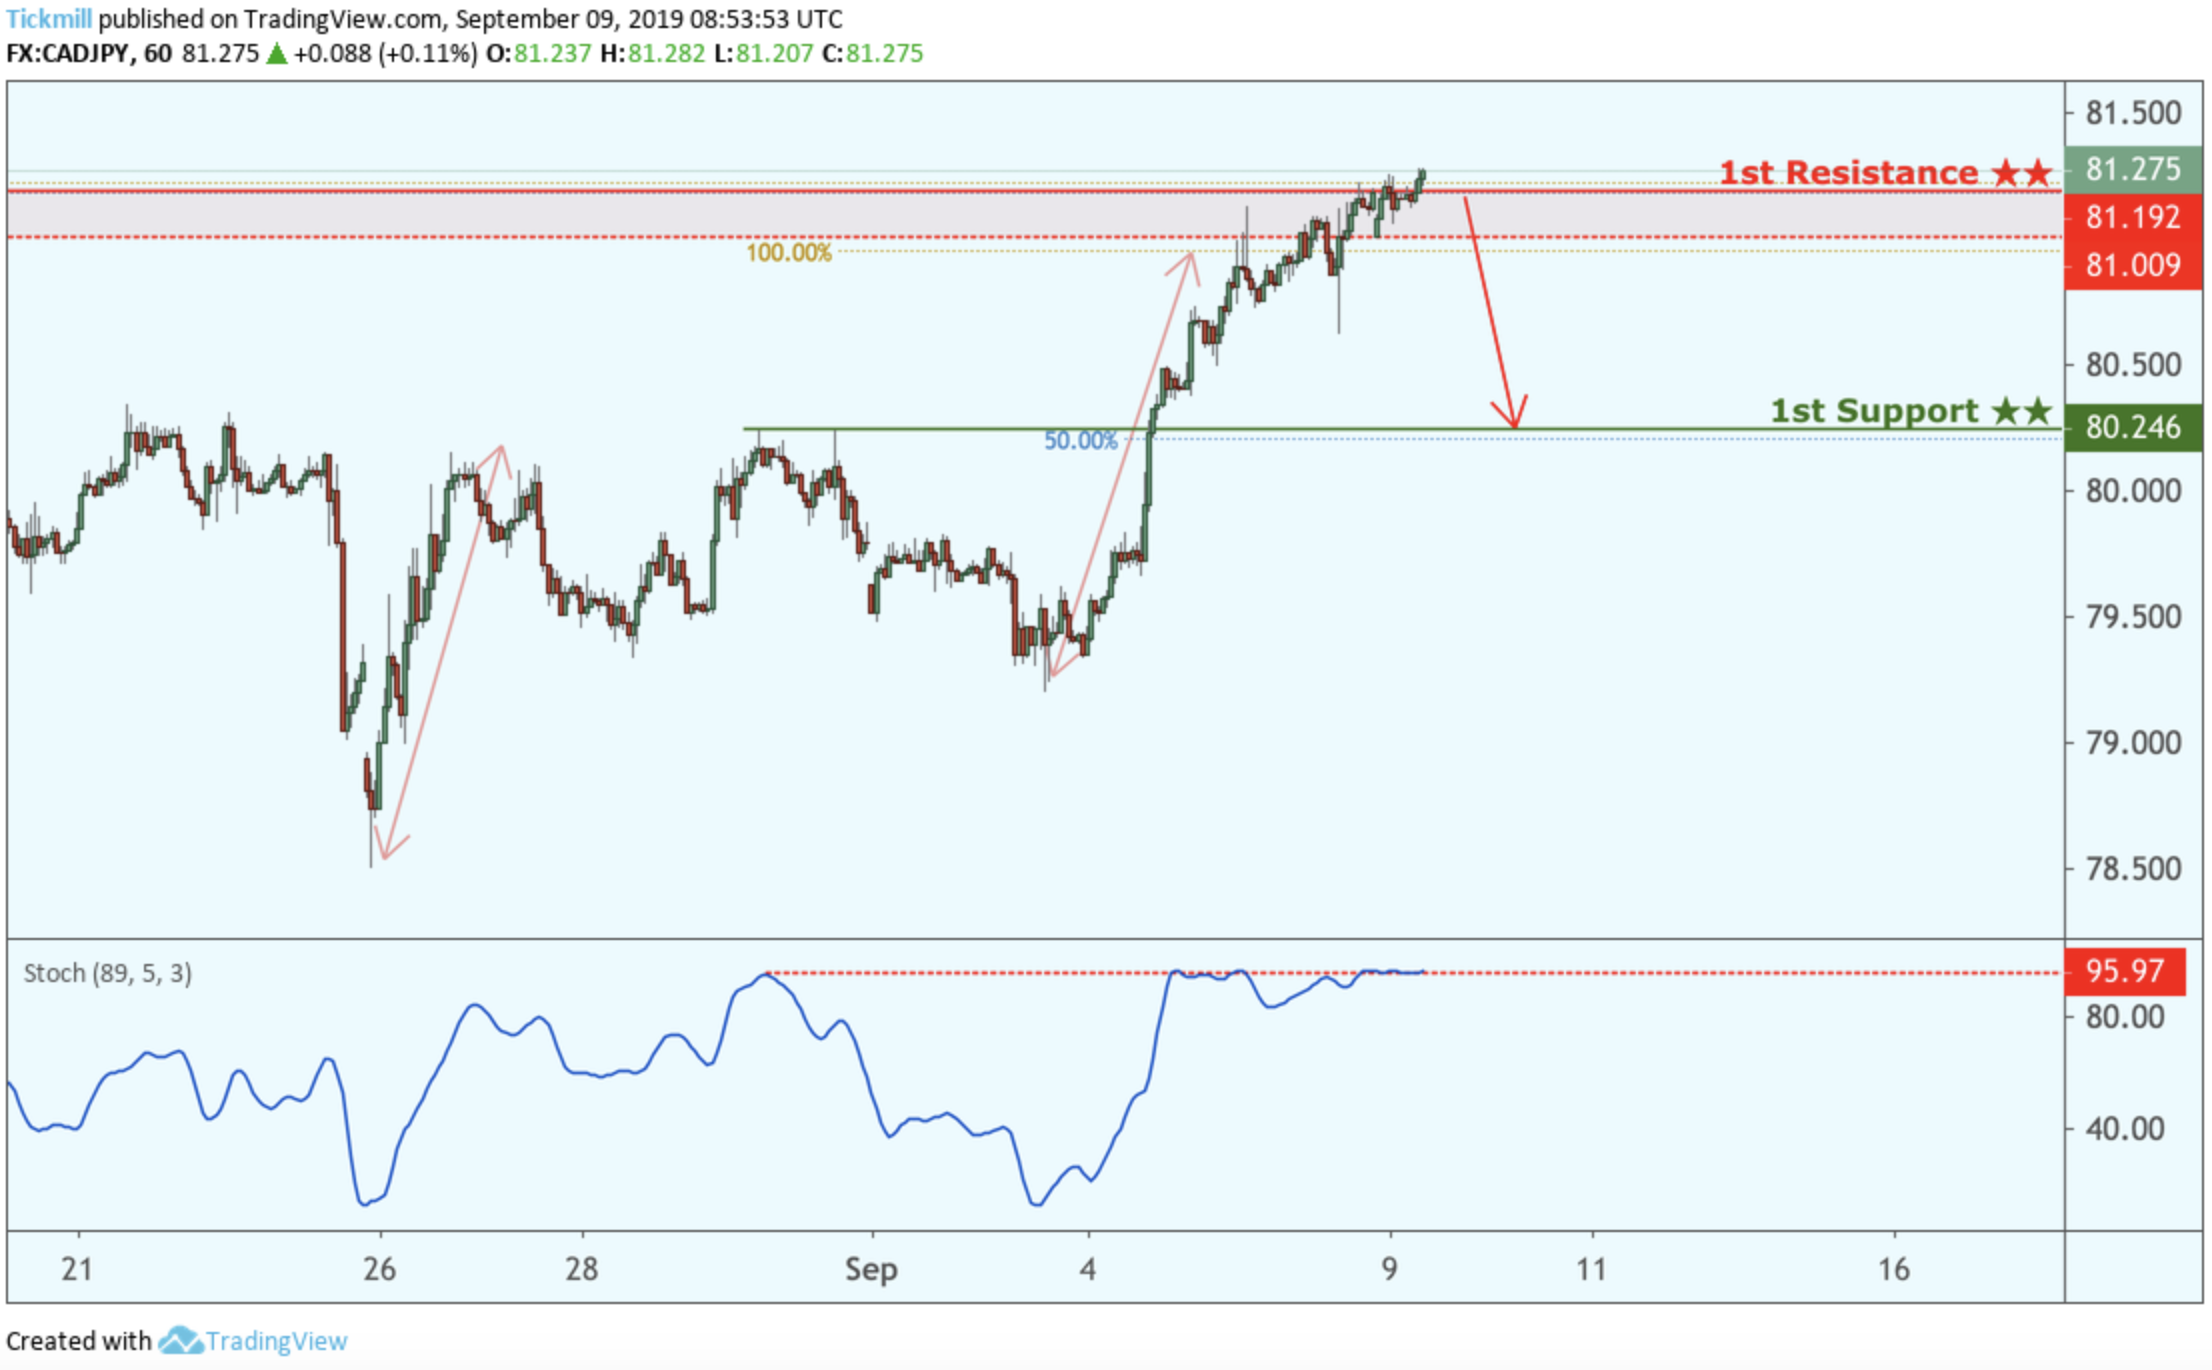Select the 1st Support label
The width and height of the screenshot is (2212, 1370).
click(x=1910, y=411)
